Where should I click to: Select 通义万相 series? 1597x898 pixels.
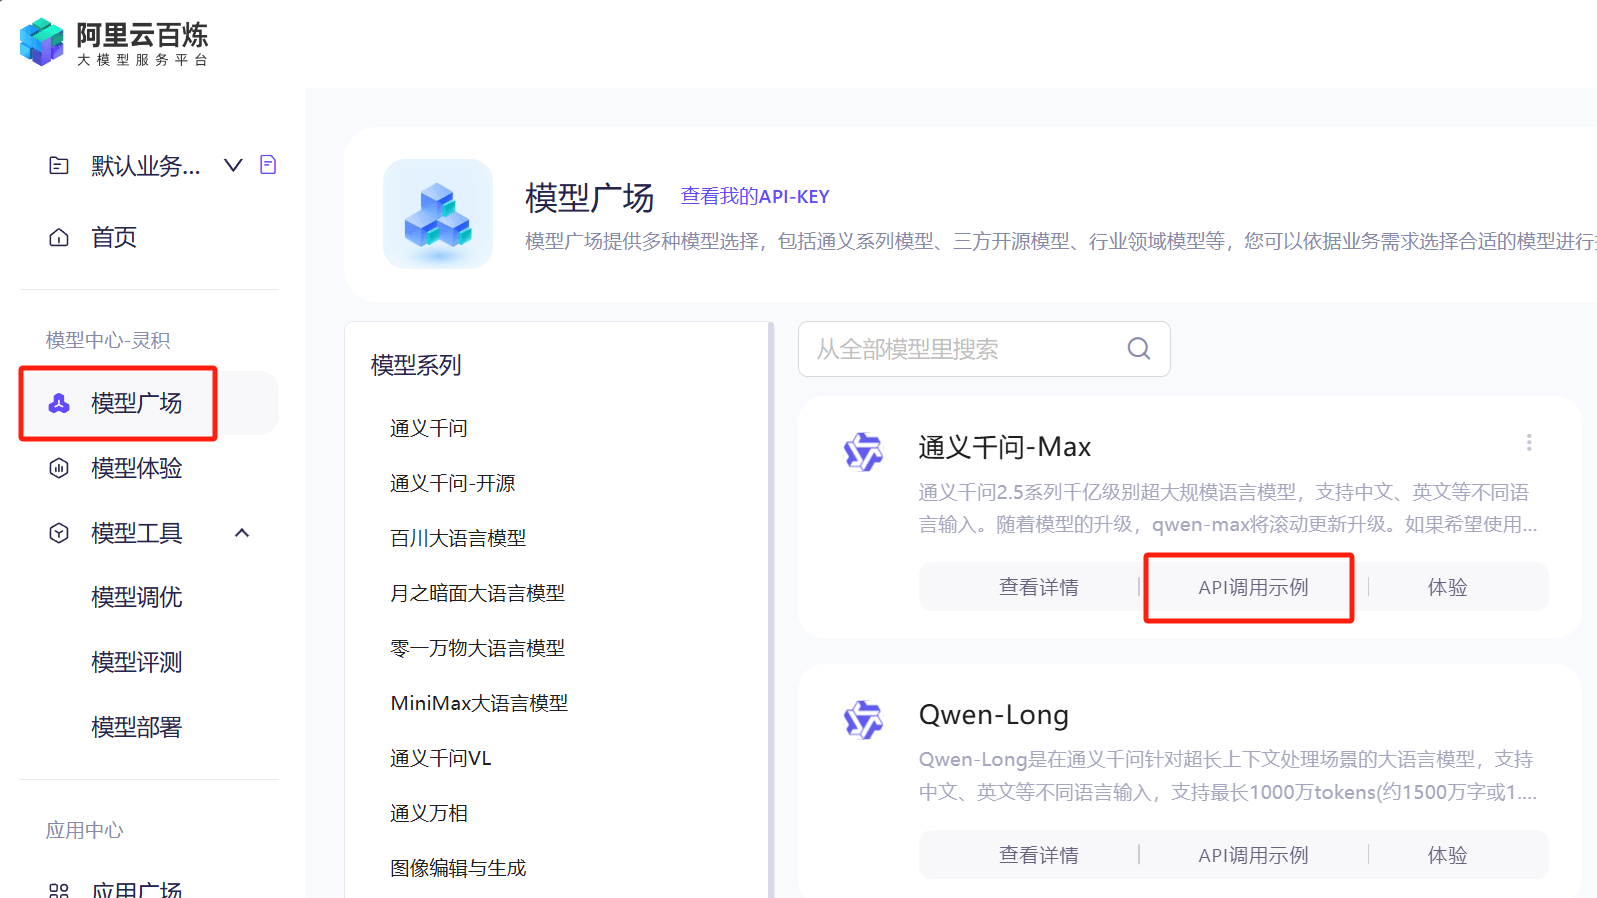coord(429,813)
